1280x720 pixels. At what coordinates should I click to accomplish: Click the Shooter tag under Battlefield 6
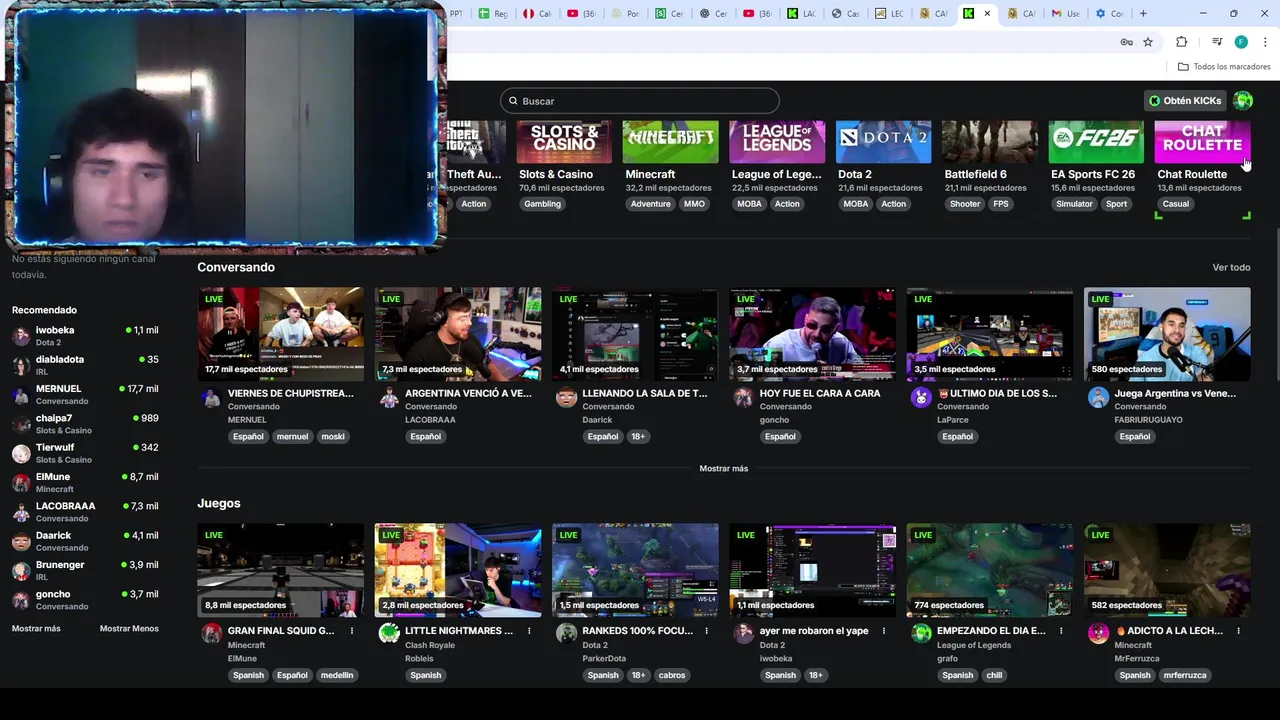pos(965,204)
